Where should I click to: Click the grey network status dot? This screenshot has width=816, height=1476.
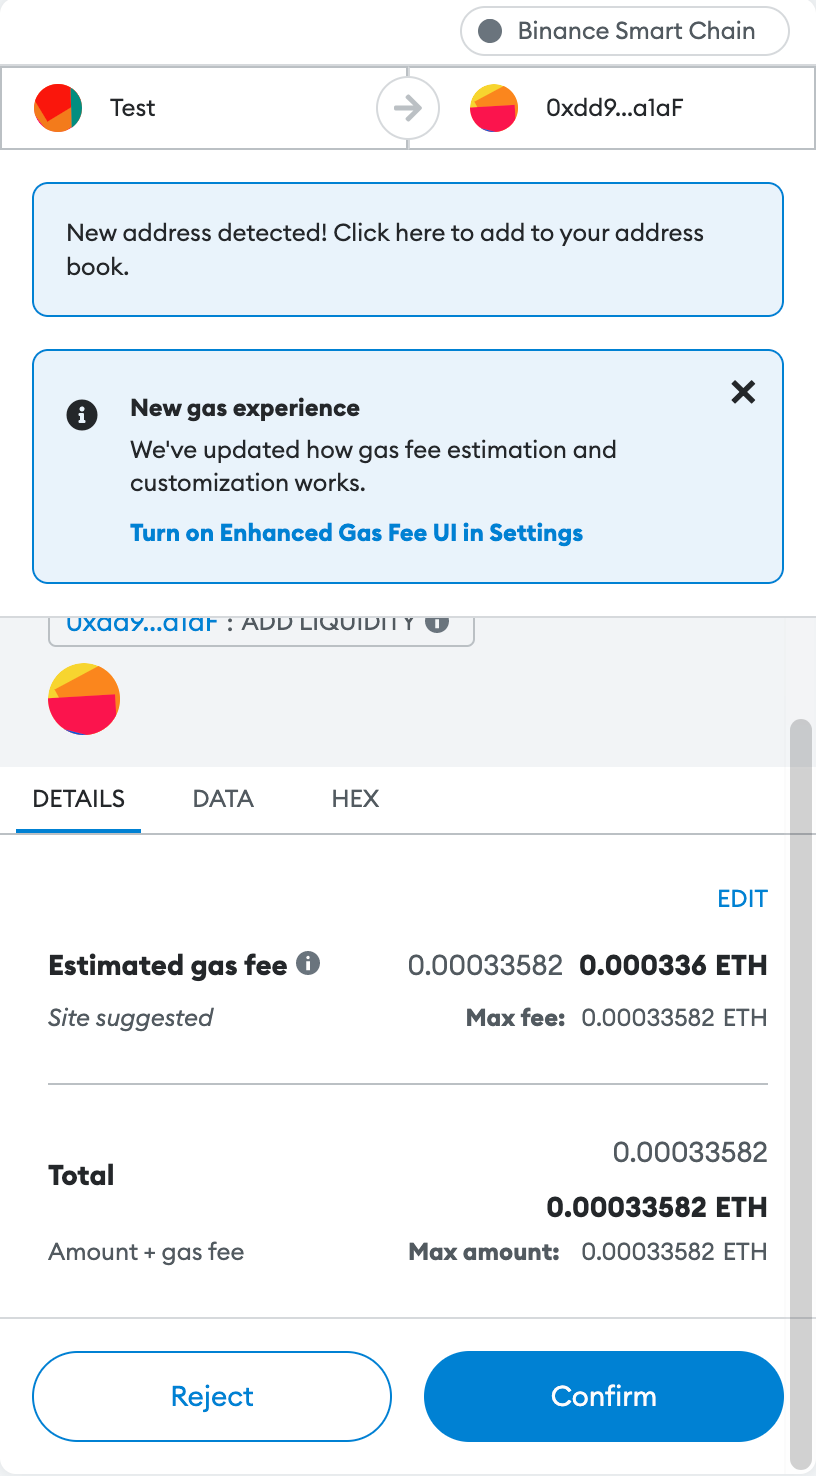(490, 31)
